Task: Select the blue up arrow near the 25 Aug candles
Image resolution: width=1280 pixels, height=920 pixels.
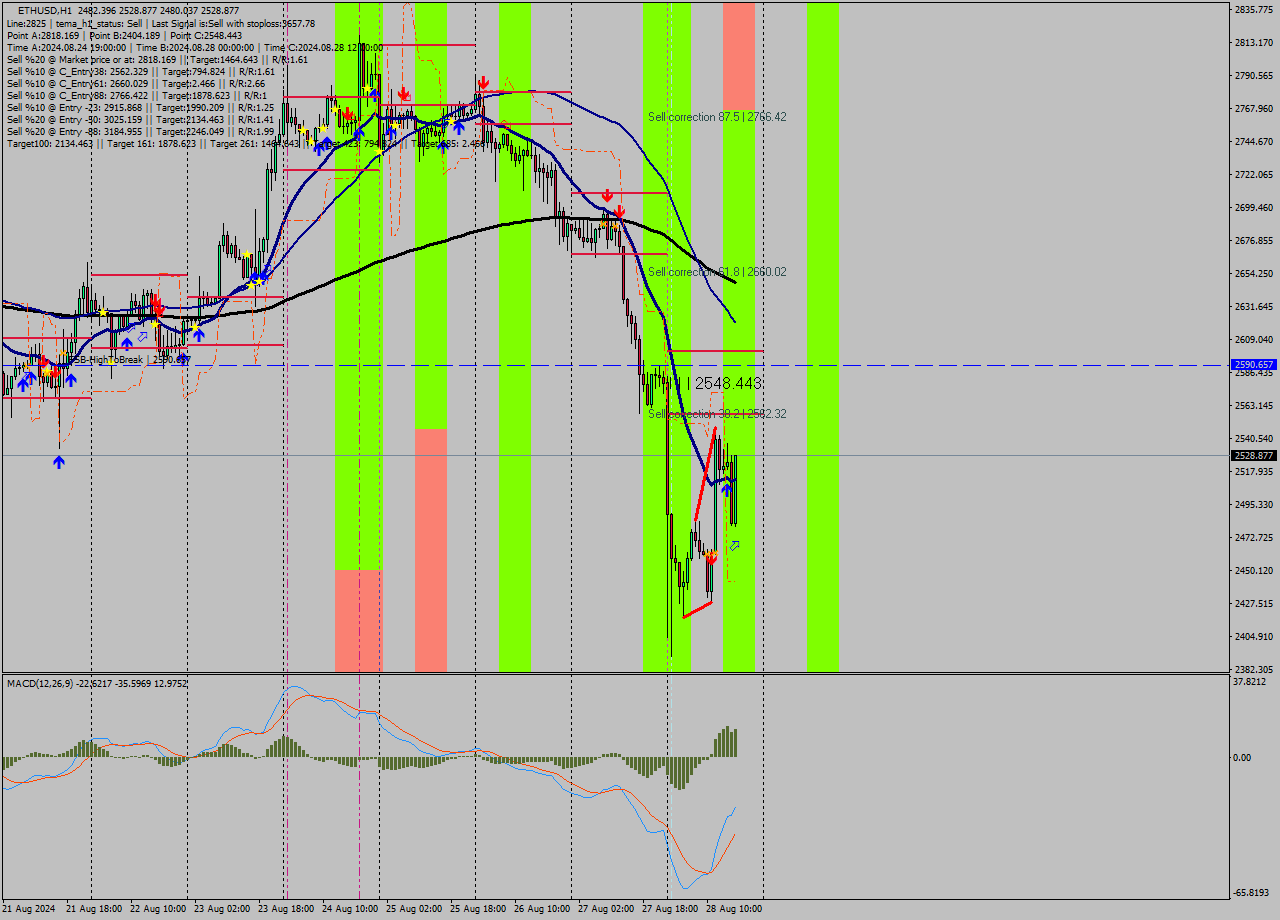Action: pos(392,131)
